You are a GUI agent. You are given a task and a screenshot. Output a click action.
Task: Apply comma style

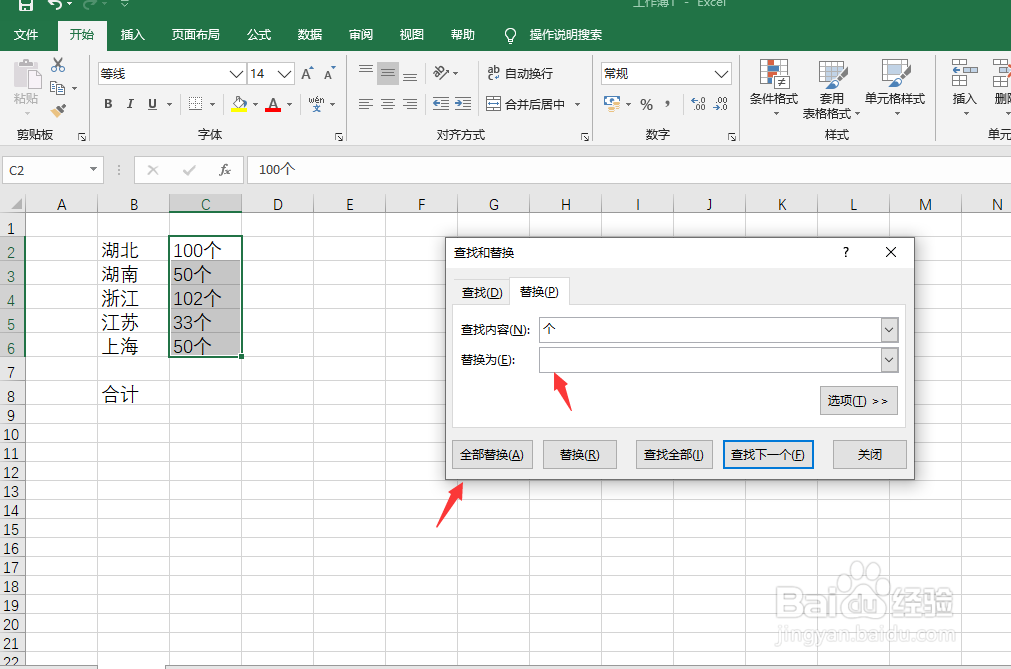pyautogui.click(x=668, y=103)
